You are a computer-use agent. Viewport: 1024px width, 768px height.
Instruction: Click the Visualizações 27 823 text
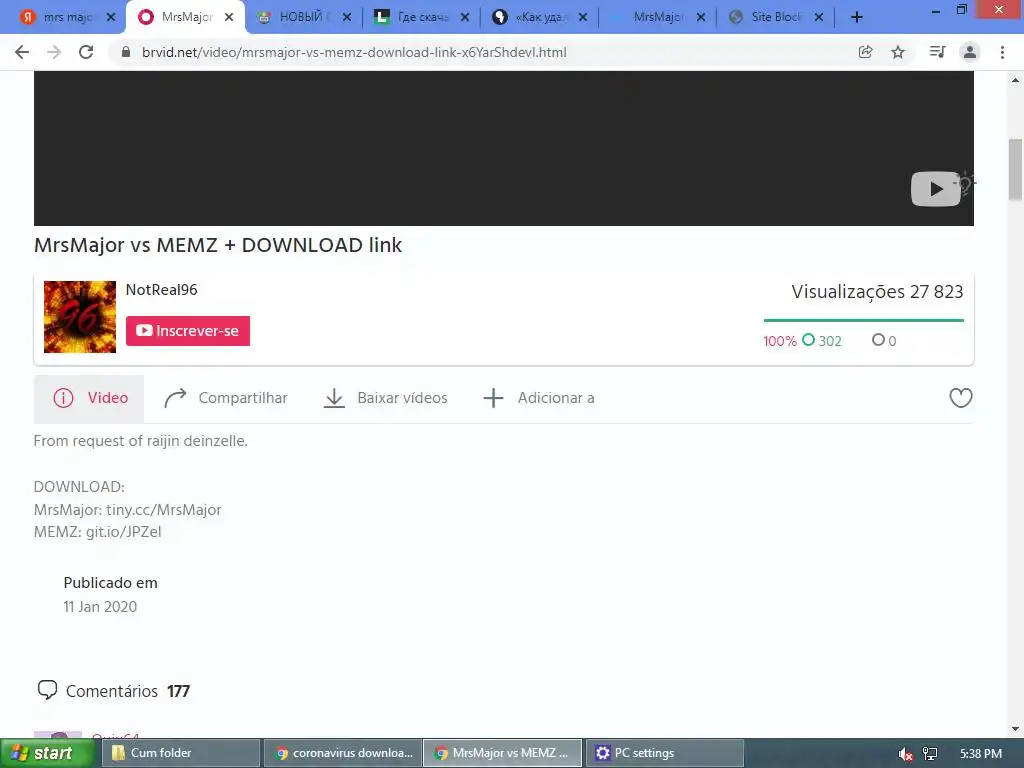[x=877, y=291]
